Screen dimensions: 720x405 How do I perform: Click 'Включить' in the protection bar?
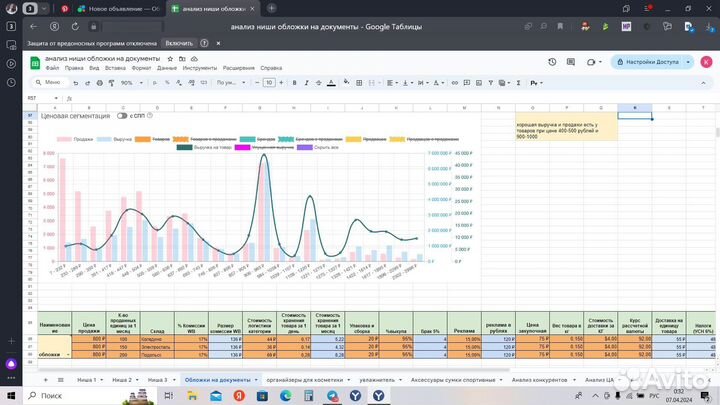click(179, 43)
